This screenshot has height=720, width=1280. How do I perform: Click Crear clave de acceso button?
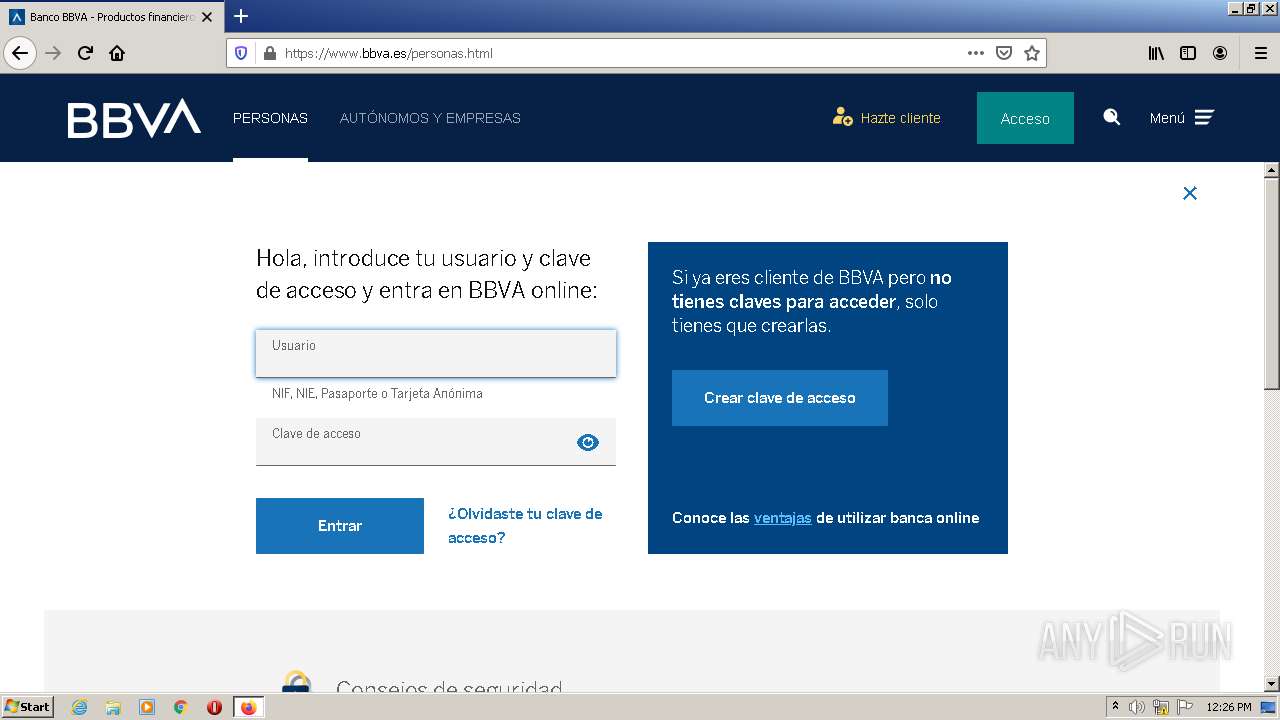tap(780, 398)
